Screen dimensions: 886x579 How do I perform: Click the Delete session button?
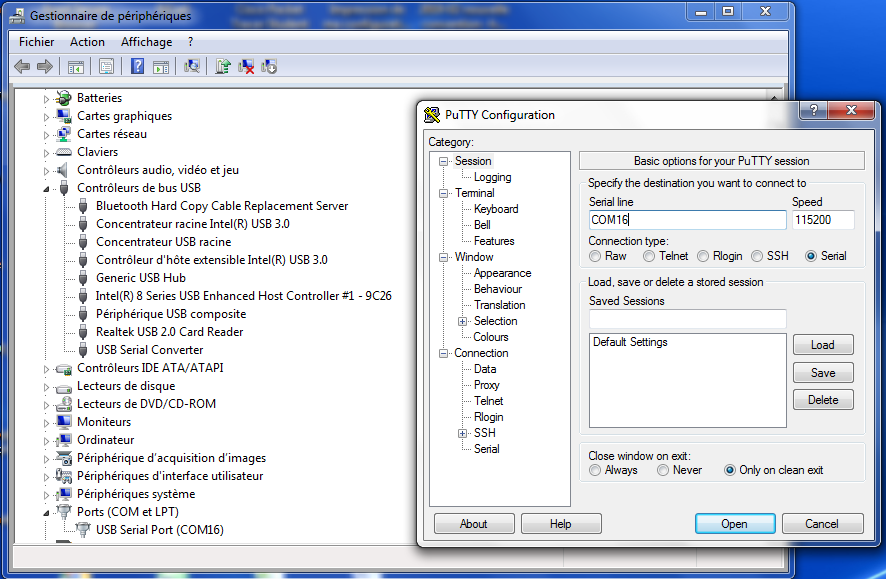click(x=823, y=399)
